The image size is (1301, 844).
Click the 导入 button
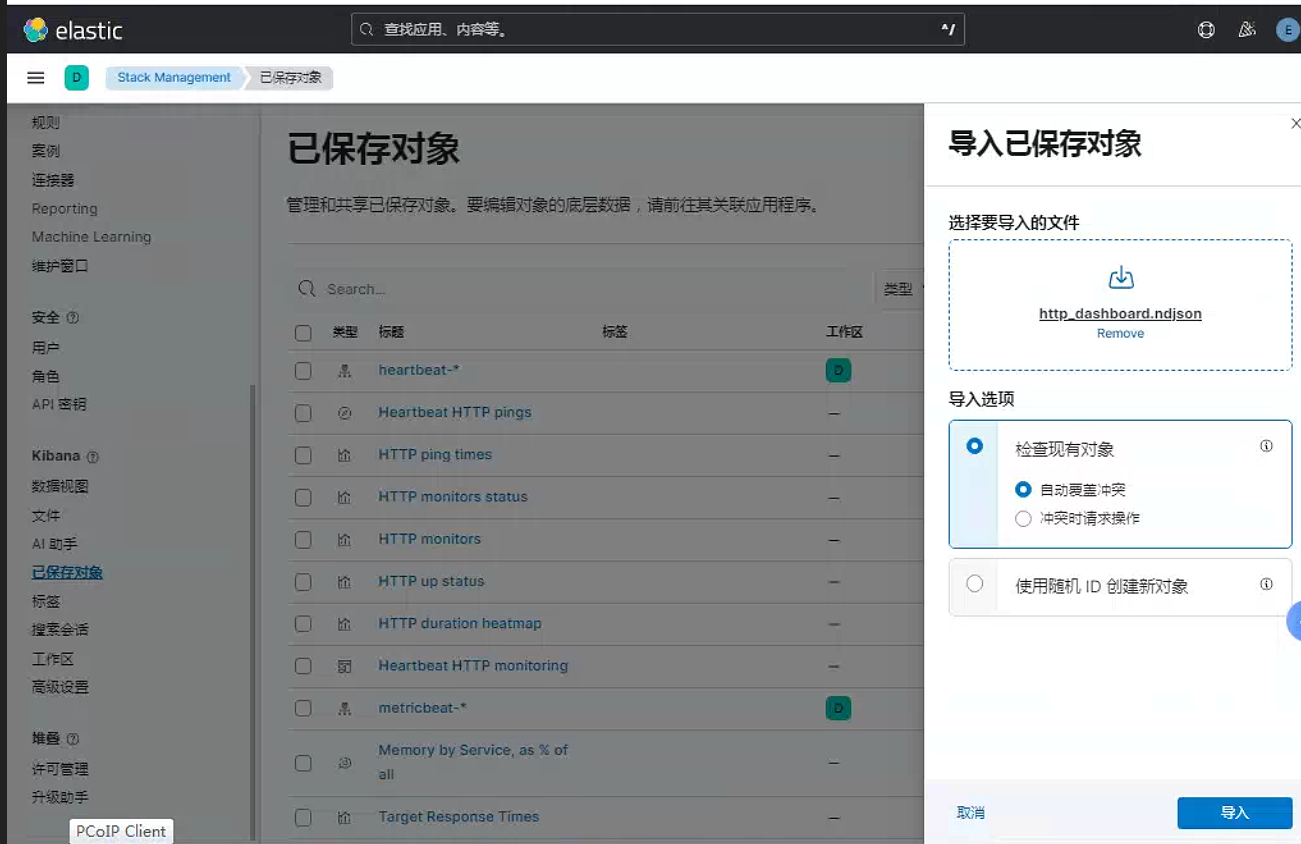pos(1235,813)
